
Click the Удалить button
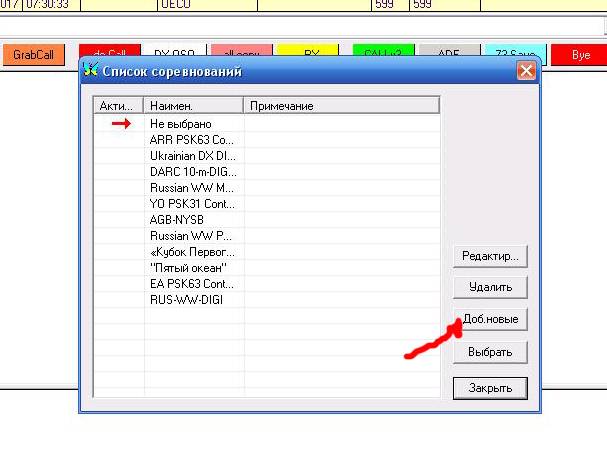coord(490,287)
